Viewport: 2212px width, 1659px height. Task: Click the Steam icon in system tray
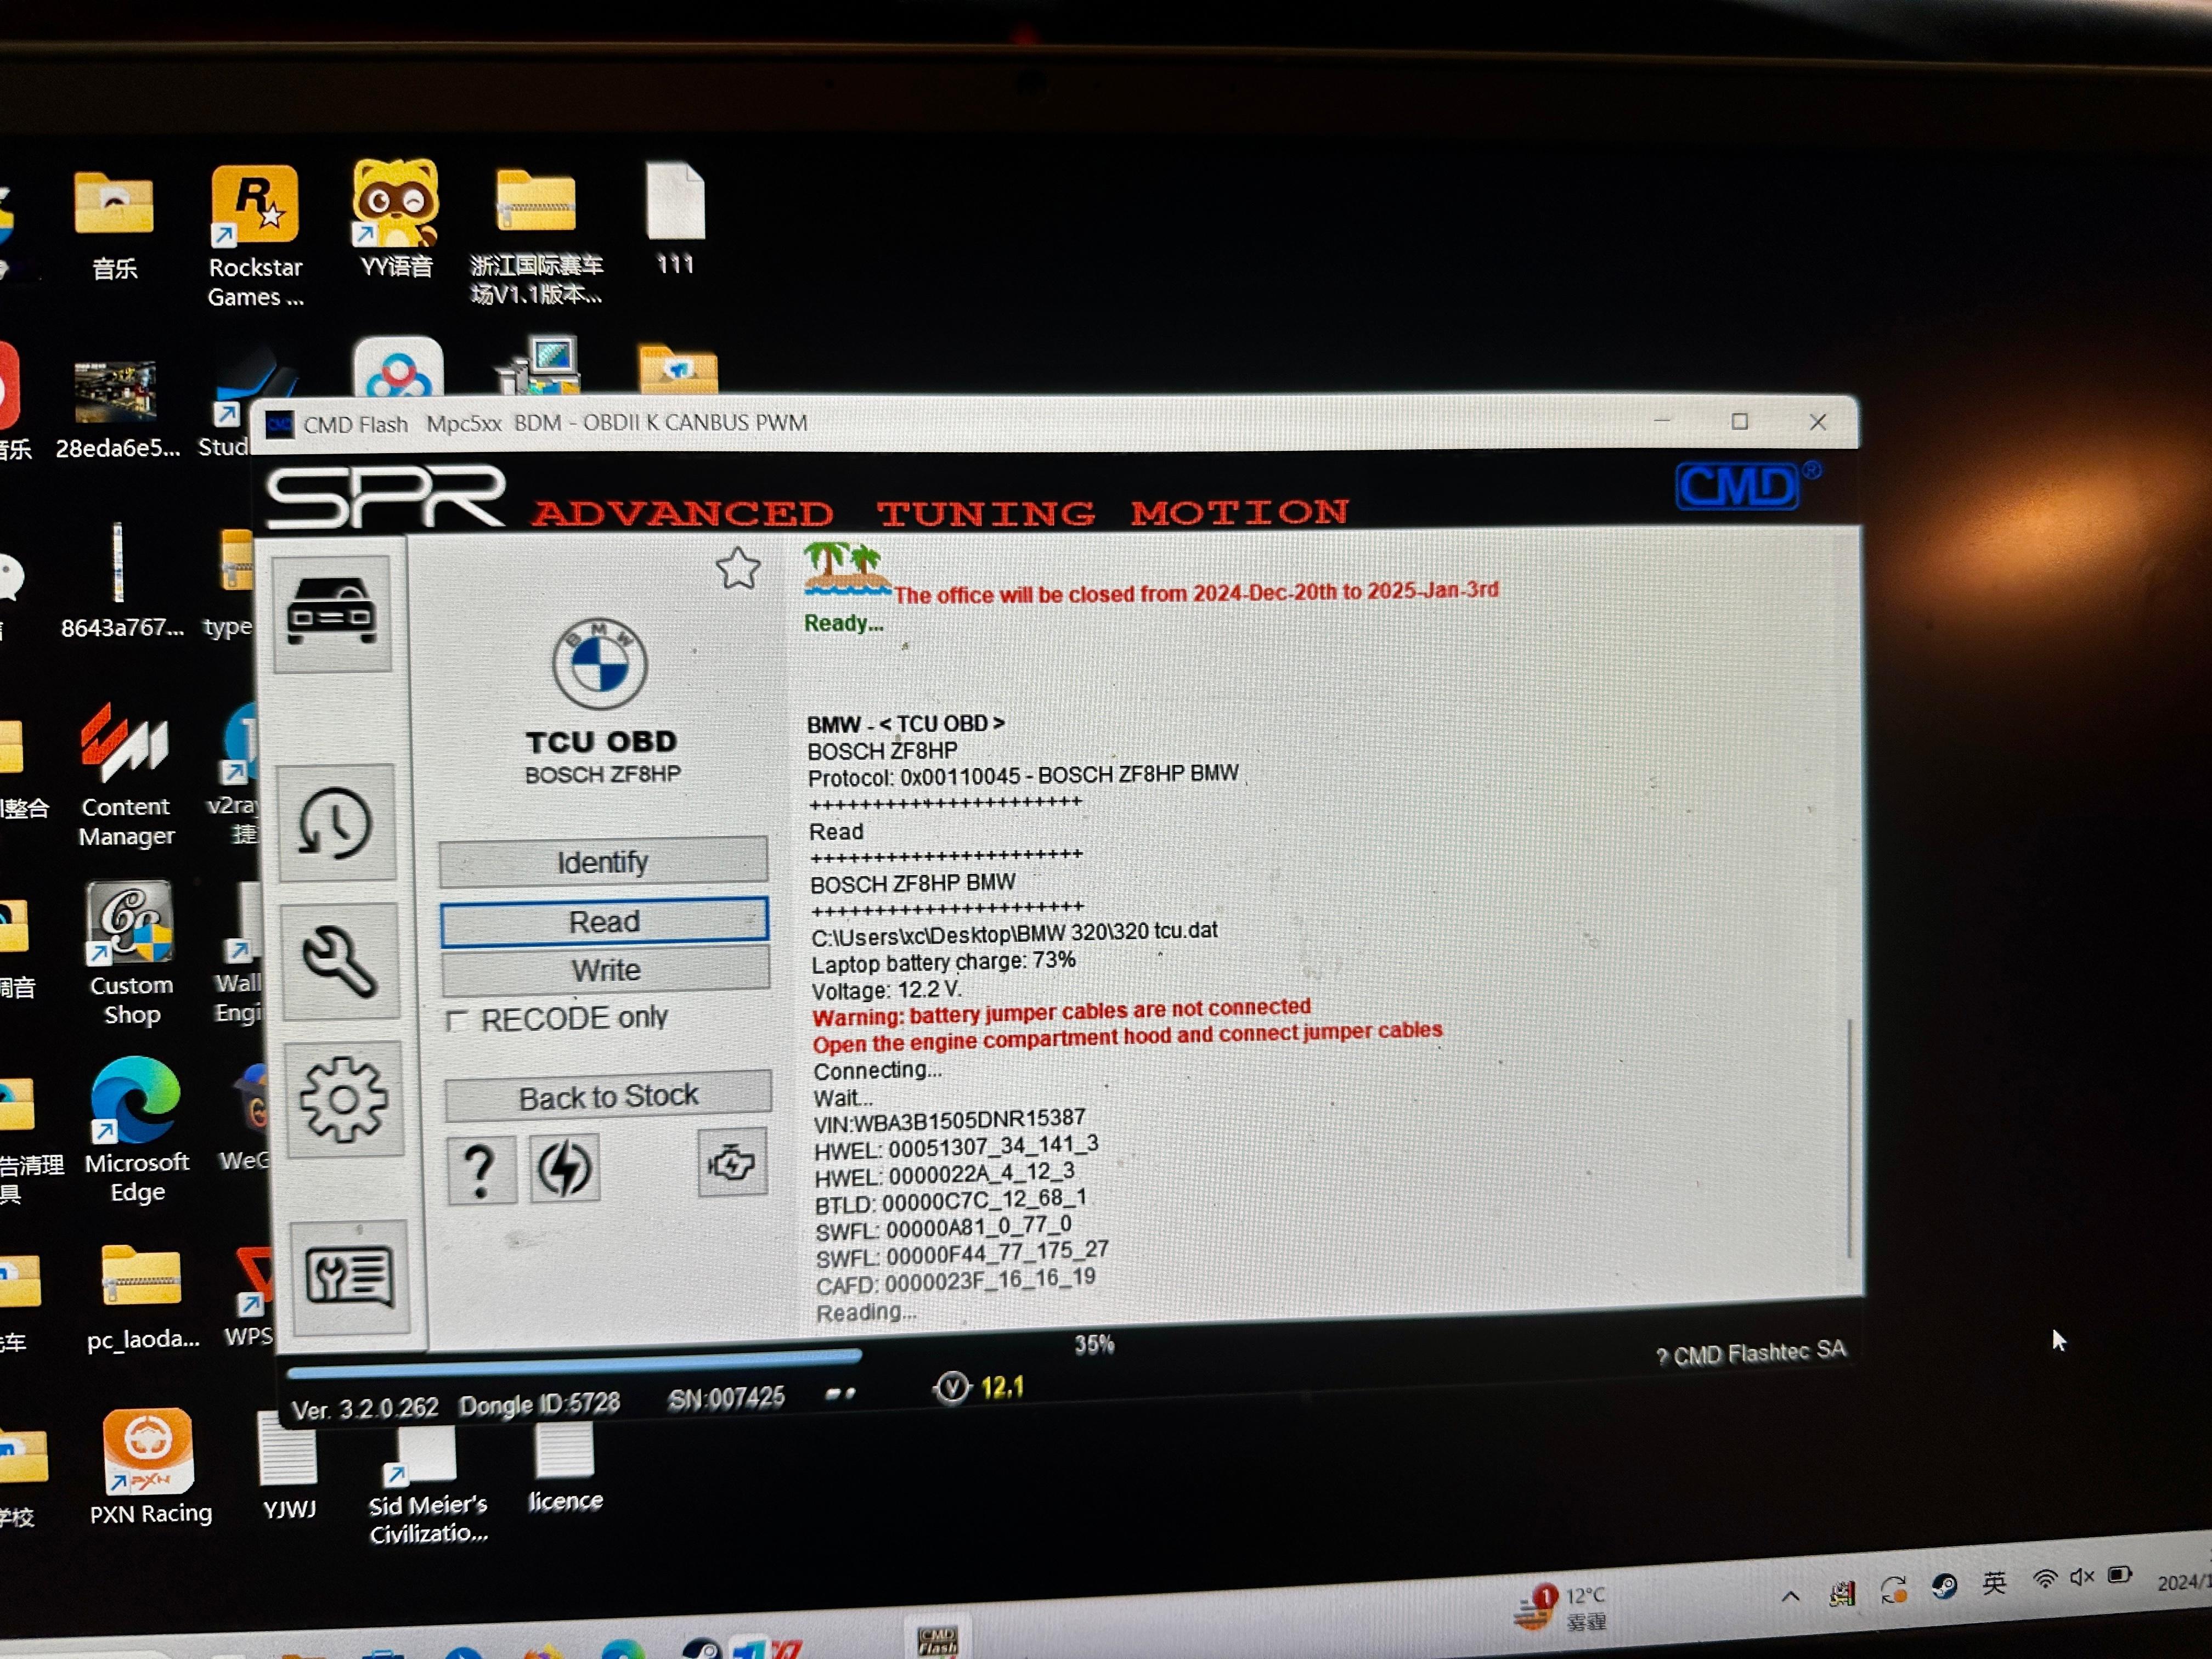coord(1944,1587)
